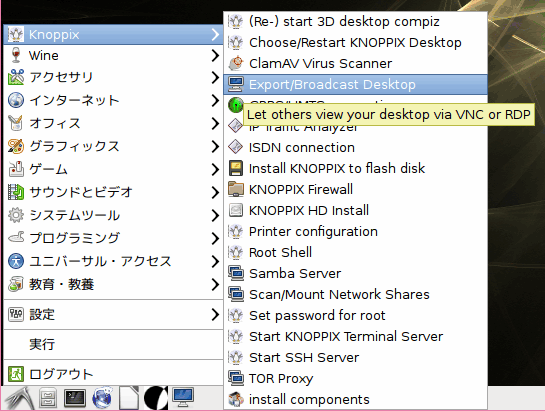Select Choose/Restart KNOPPIX Desktop

[355, 42]
